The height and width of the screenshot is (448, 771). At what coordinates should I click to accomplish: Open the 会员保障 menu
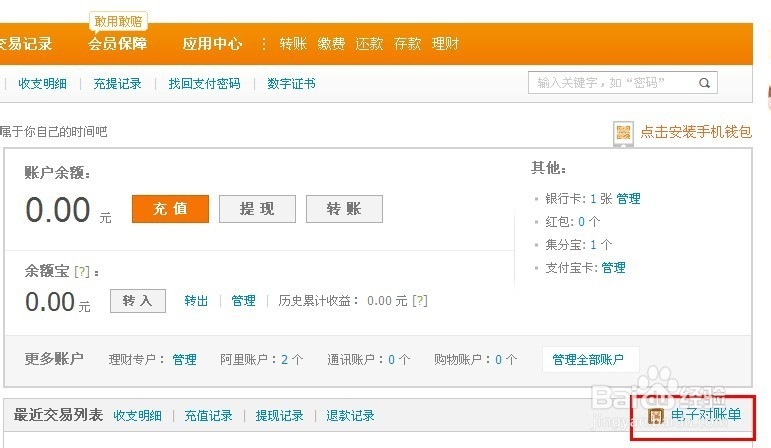(118, 44)
